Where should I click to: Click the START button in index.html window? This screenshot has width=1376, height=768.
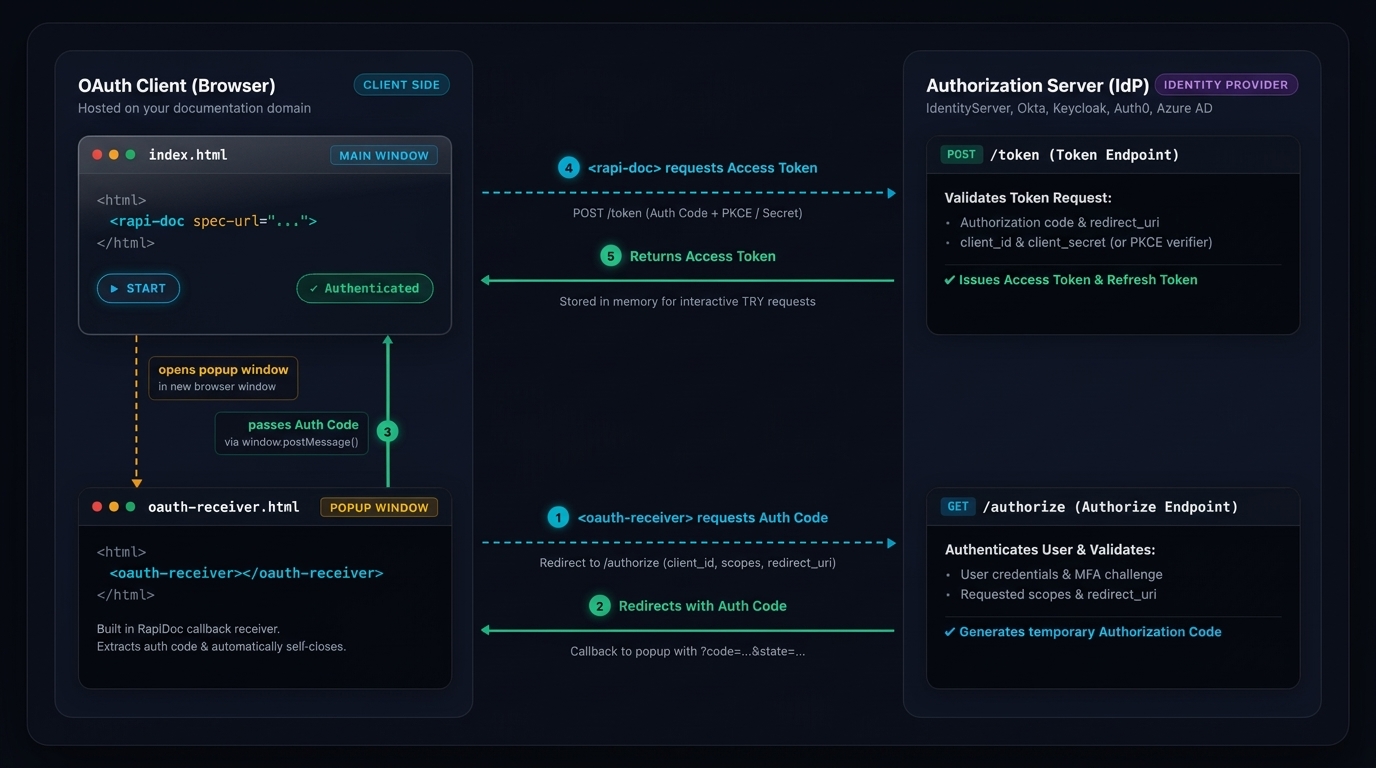point(138,288)
